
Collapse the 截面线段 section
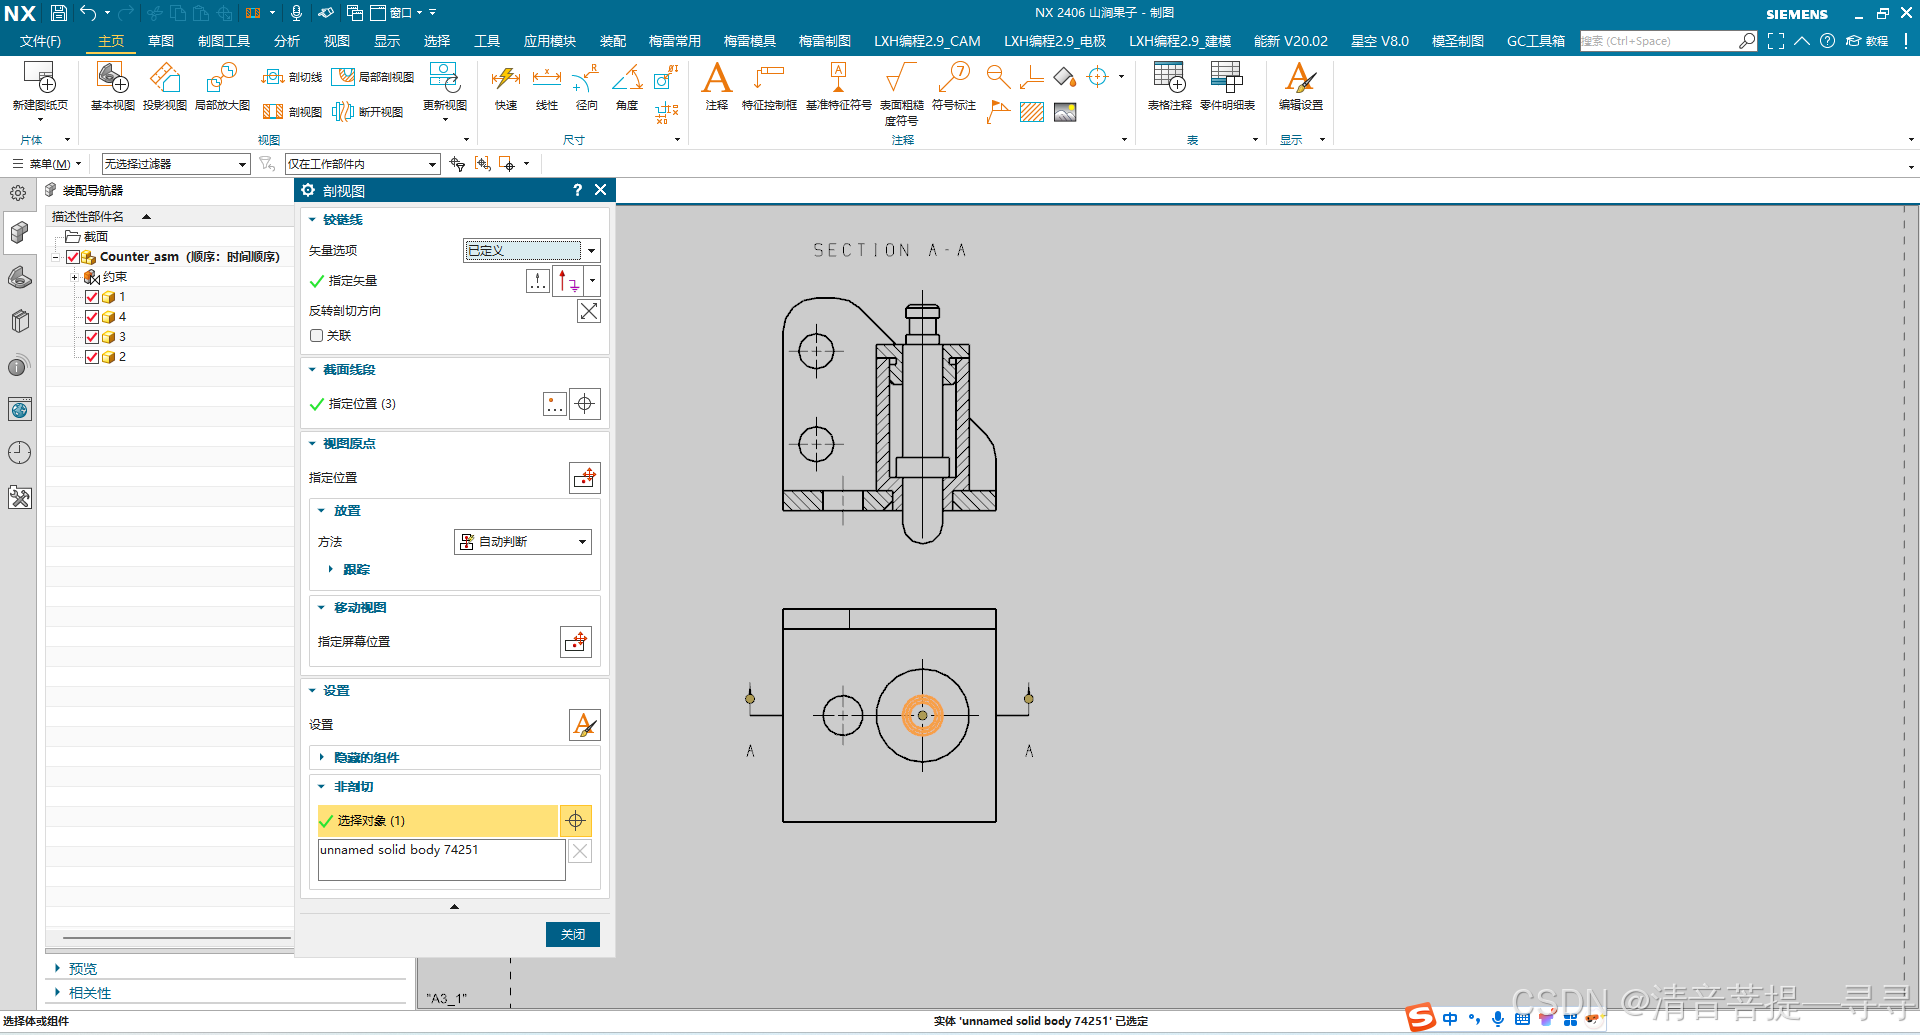click(312, 370)
